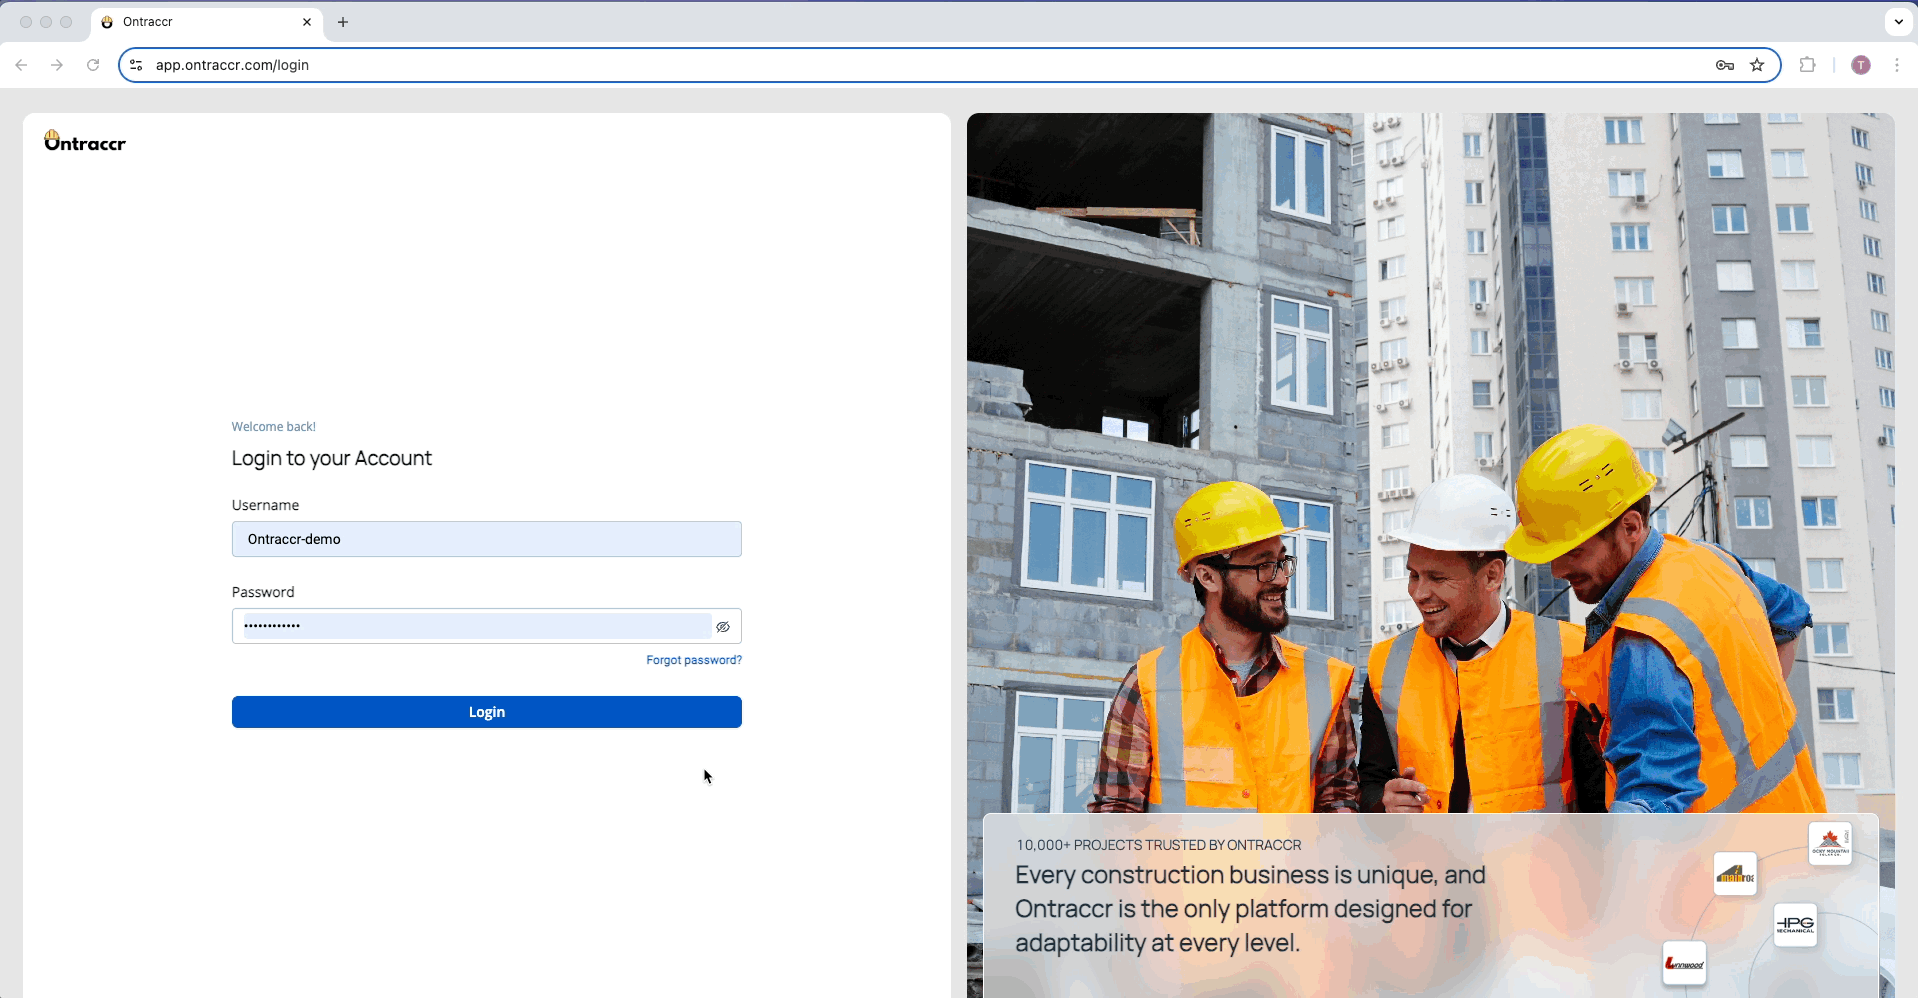Click the Linnwood partner logo
This screenshot has width=1918, height=998.
pos(1685,963)
